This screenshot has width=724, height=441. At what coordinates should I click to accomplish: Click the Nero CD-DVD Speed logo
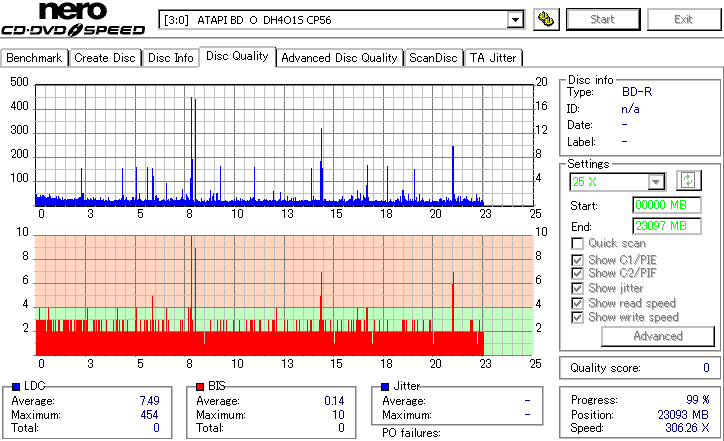pyautogui.click(x=73, y=19)
